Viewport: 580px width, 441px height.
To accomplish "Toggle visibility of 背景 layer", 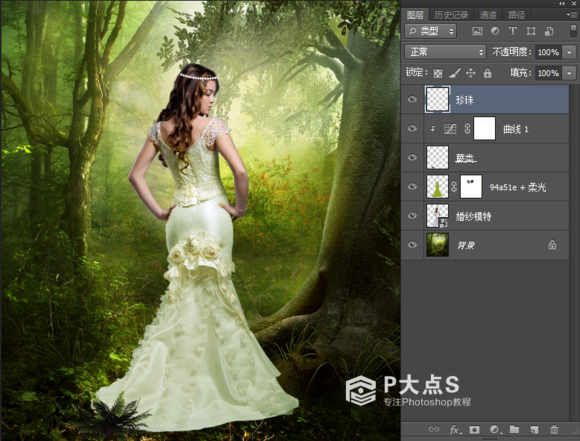I will (412, 245).
